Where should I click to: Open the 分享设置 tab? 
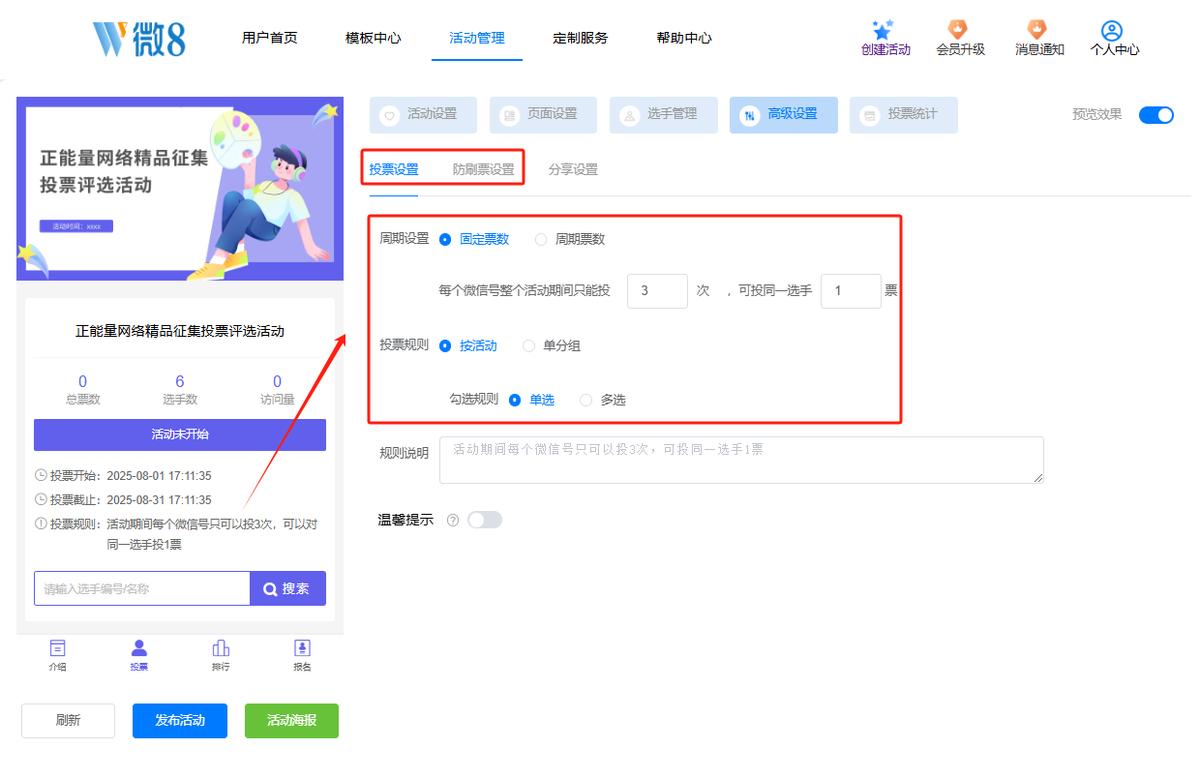tap(573, 170)
